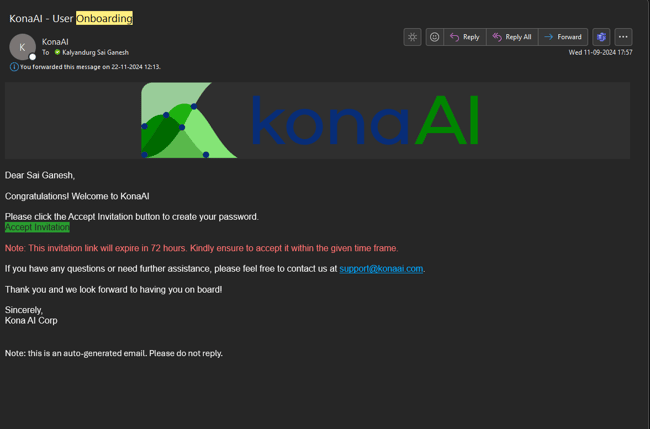
Task: Open the 'You forwarded this message' notice
Action: (x=90, y=67)
